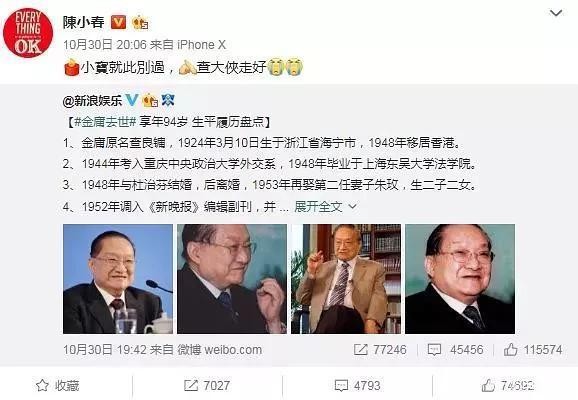Screen dimensions: 578x400
Task: Click the membership badge next to 陳小春
Action: 140,23
